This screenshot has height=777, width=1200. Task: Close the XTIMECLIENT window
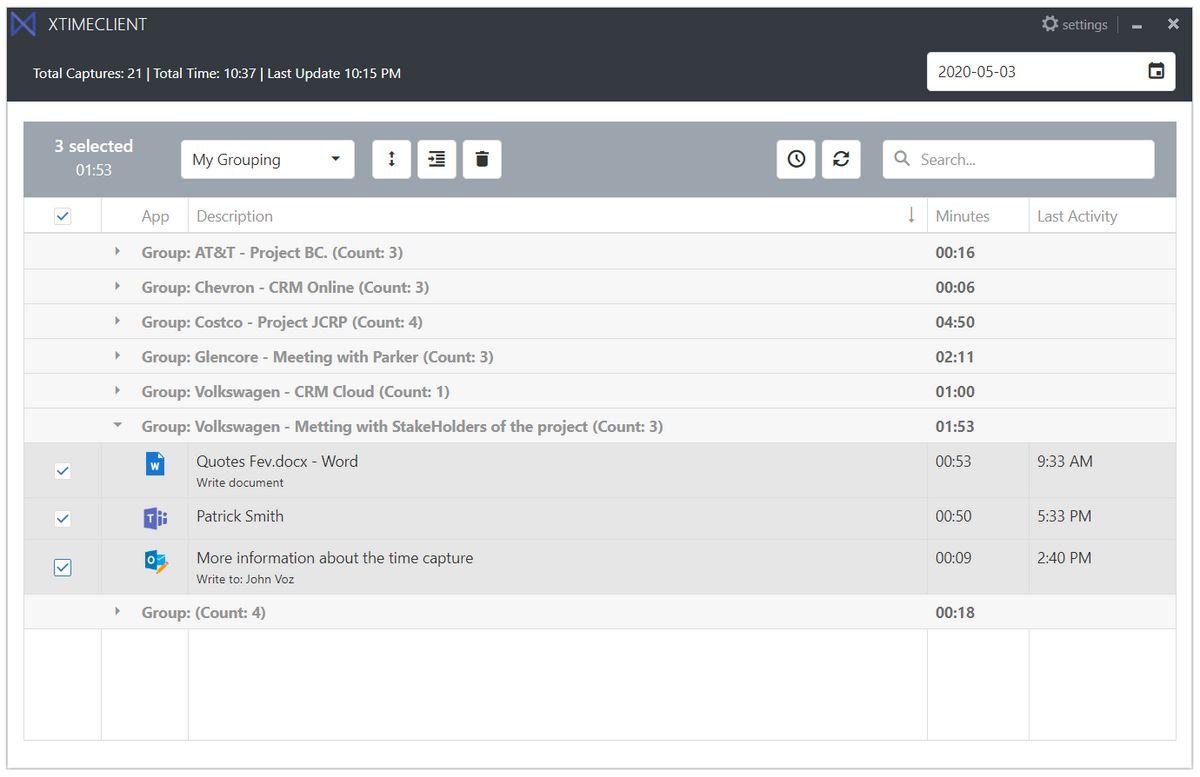1173,24
